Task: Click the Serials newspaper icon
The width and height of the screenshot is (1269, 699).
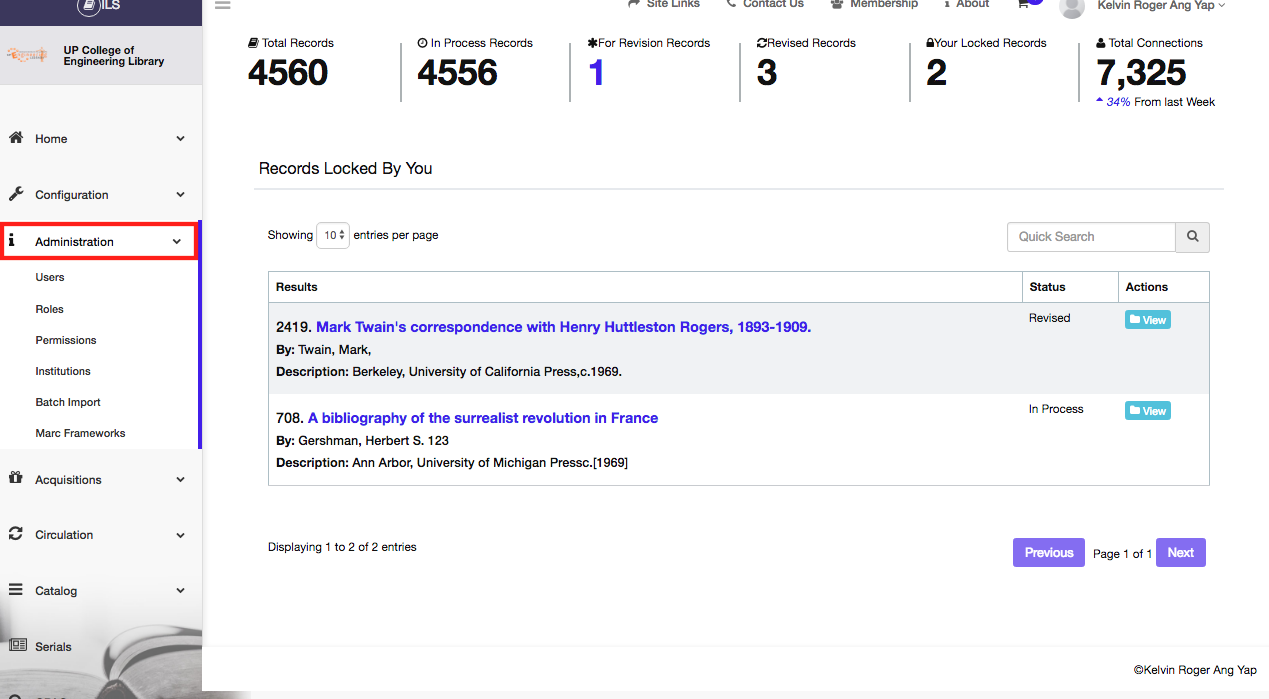Action: 17,646
